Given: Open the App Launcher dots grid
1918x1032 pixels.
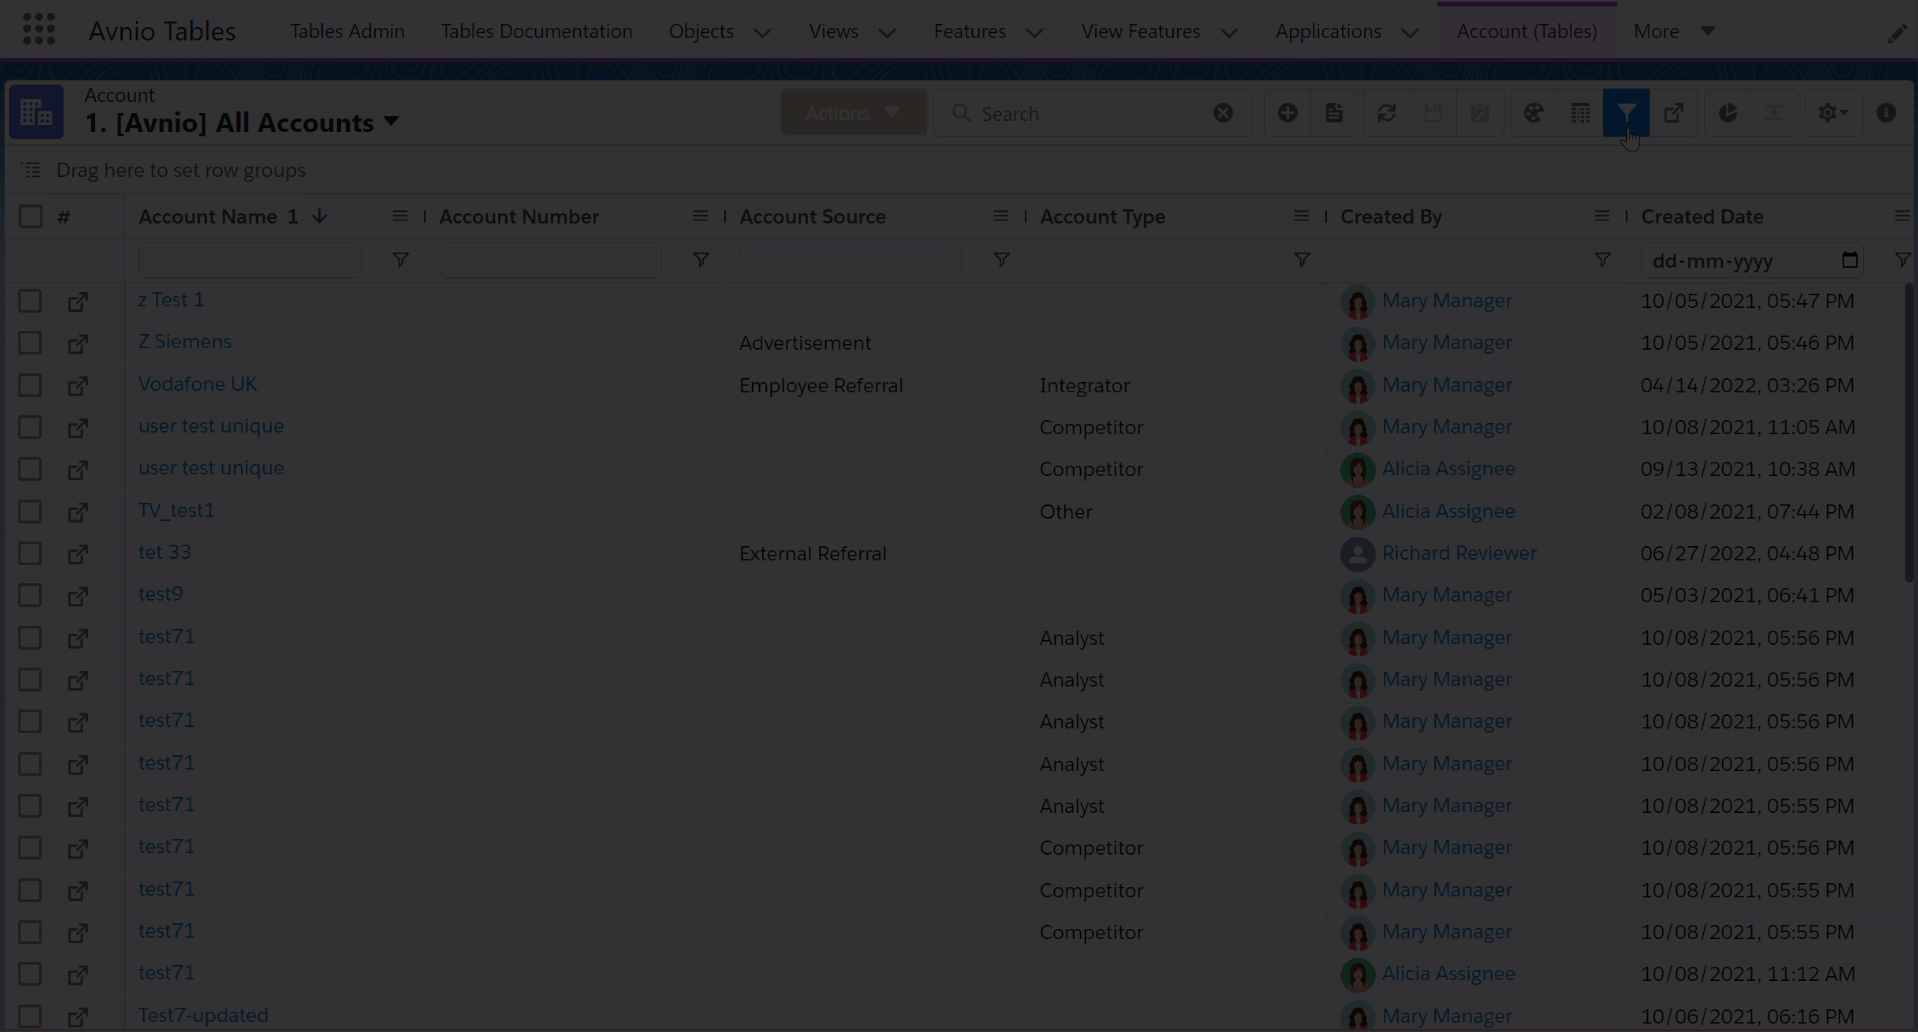Looking at the screenshot, I should pos(39,30).
